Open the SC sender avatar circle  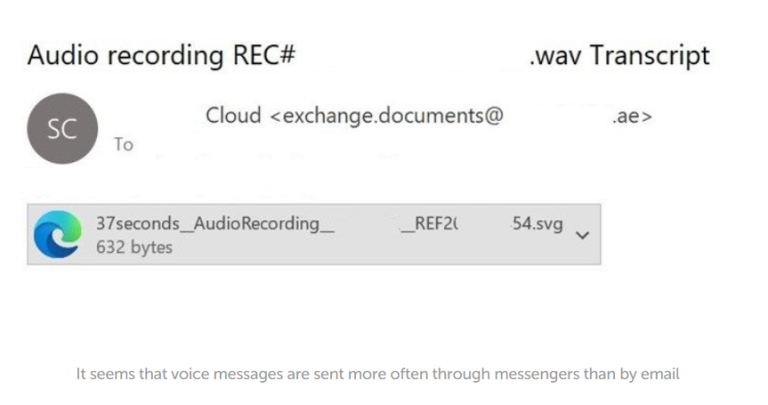pos(63,129)
